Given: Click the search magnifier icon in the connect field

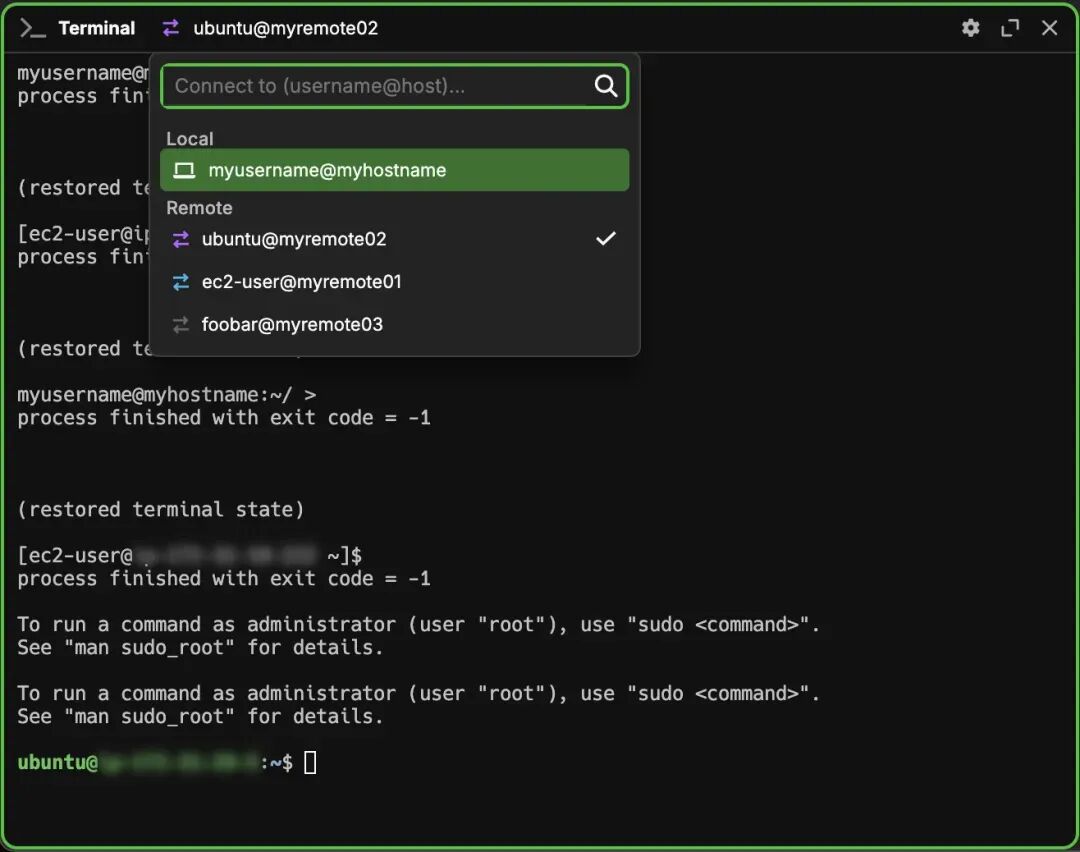Looking at the screenshot, I should pos(605,86).
